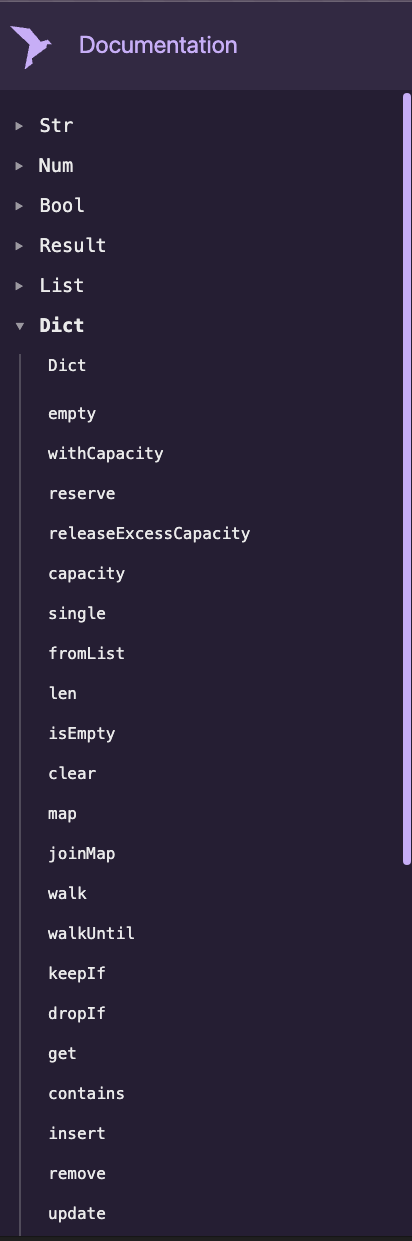Click the Roc bird logo icon
The height and width of the screenshot is (1241, 412).
click(x=32, y=46)
